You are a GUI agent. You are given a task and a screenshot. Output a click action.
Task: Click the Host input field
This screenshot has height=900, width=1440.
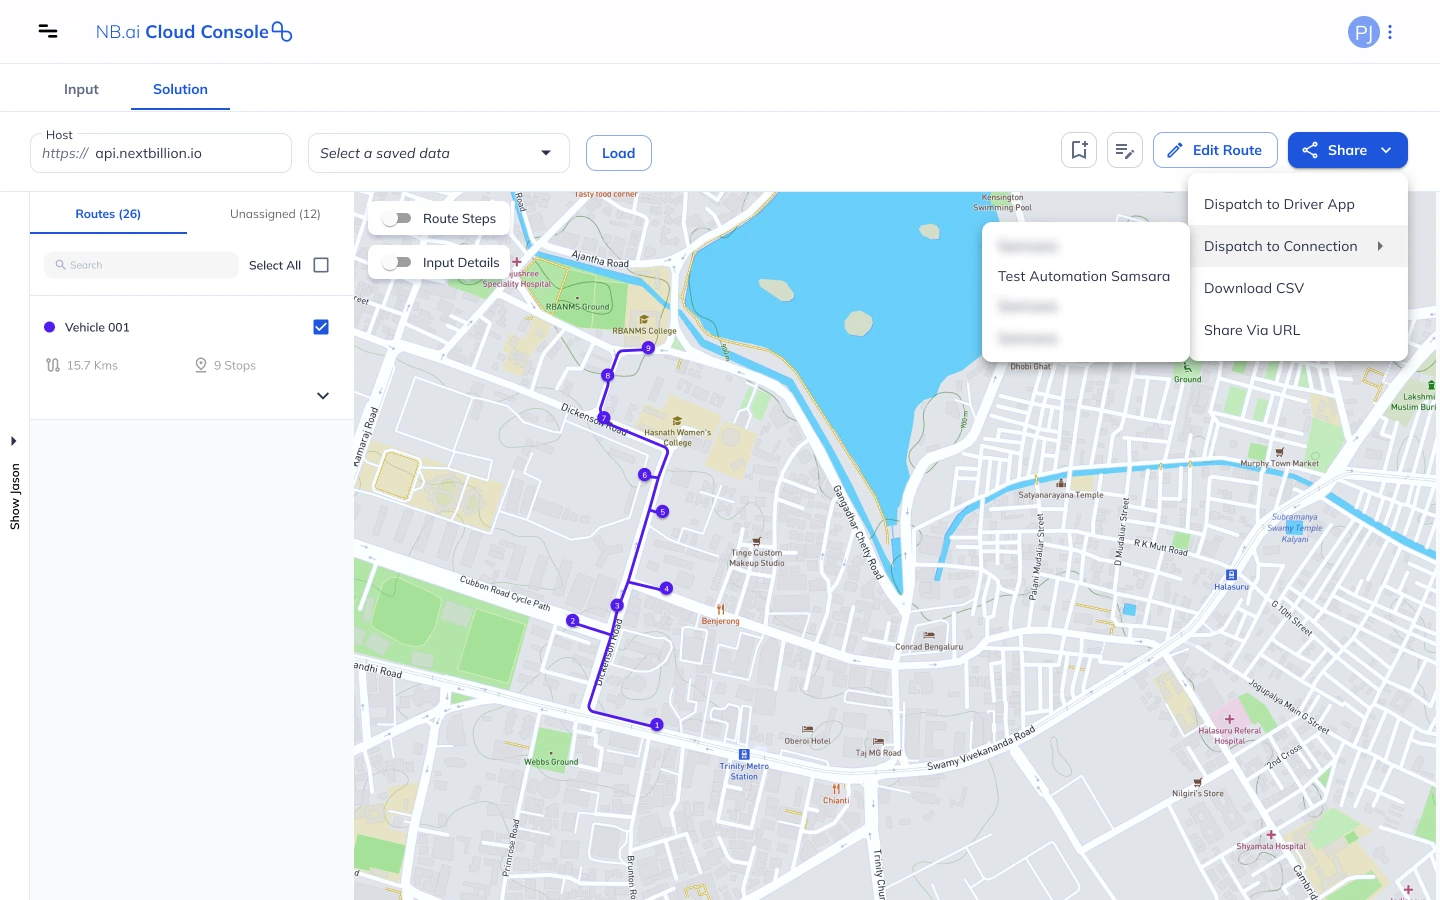pos(161,153)
